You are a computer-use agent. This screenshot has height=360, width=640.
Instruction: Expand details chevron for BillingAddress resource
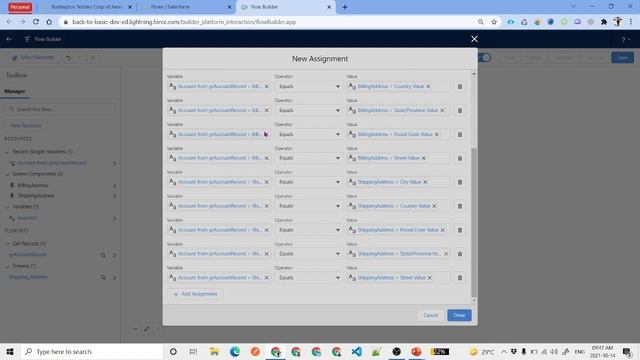coord(115,186)
